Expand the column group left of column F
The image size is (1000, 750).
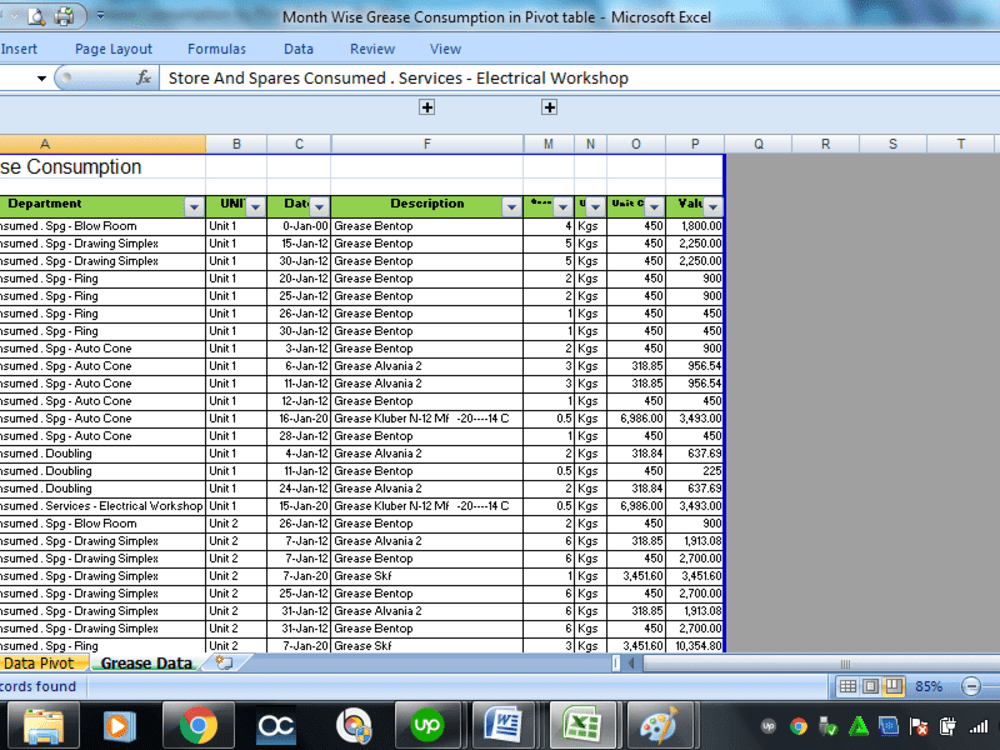click(427, 107)
